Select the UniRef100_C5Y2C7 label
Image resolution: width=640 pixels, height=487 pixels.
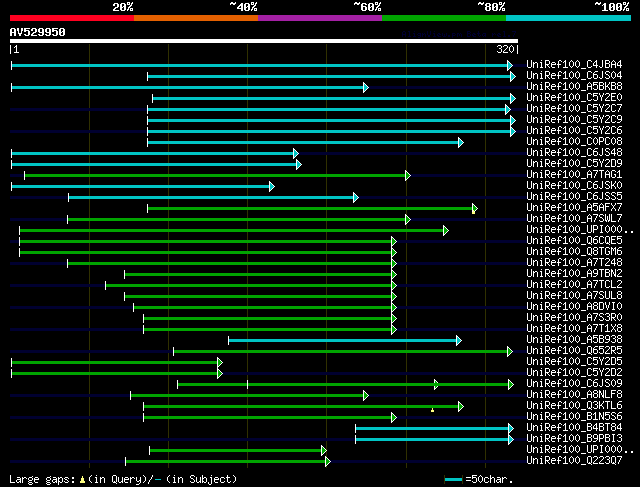(x=574, y=109)
